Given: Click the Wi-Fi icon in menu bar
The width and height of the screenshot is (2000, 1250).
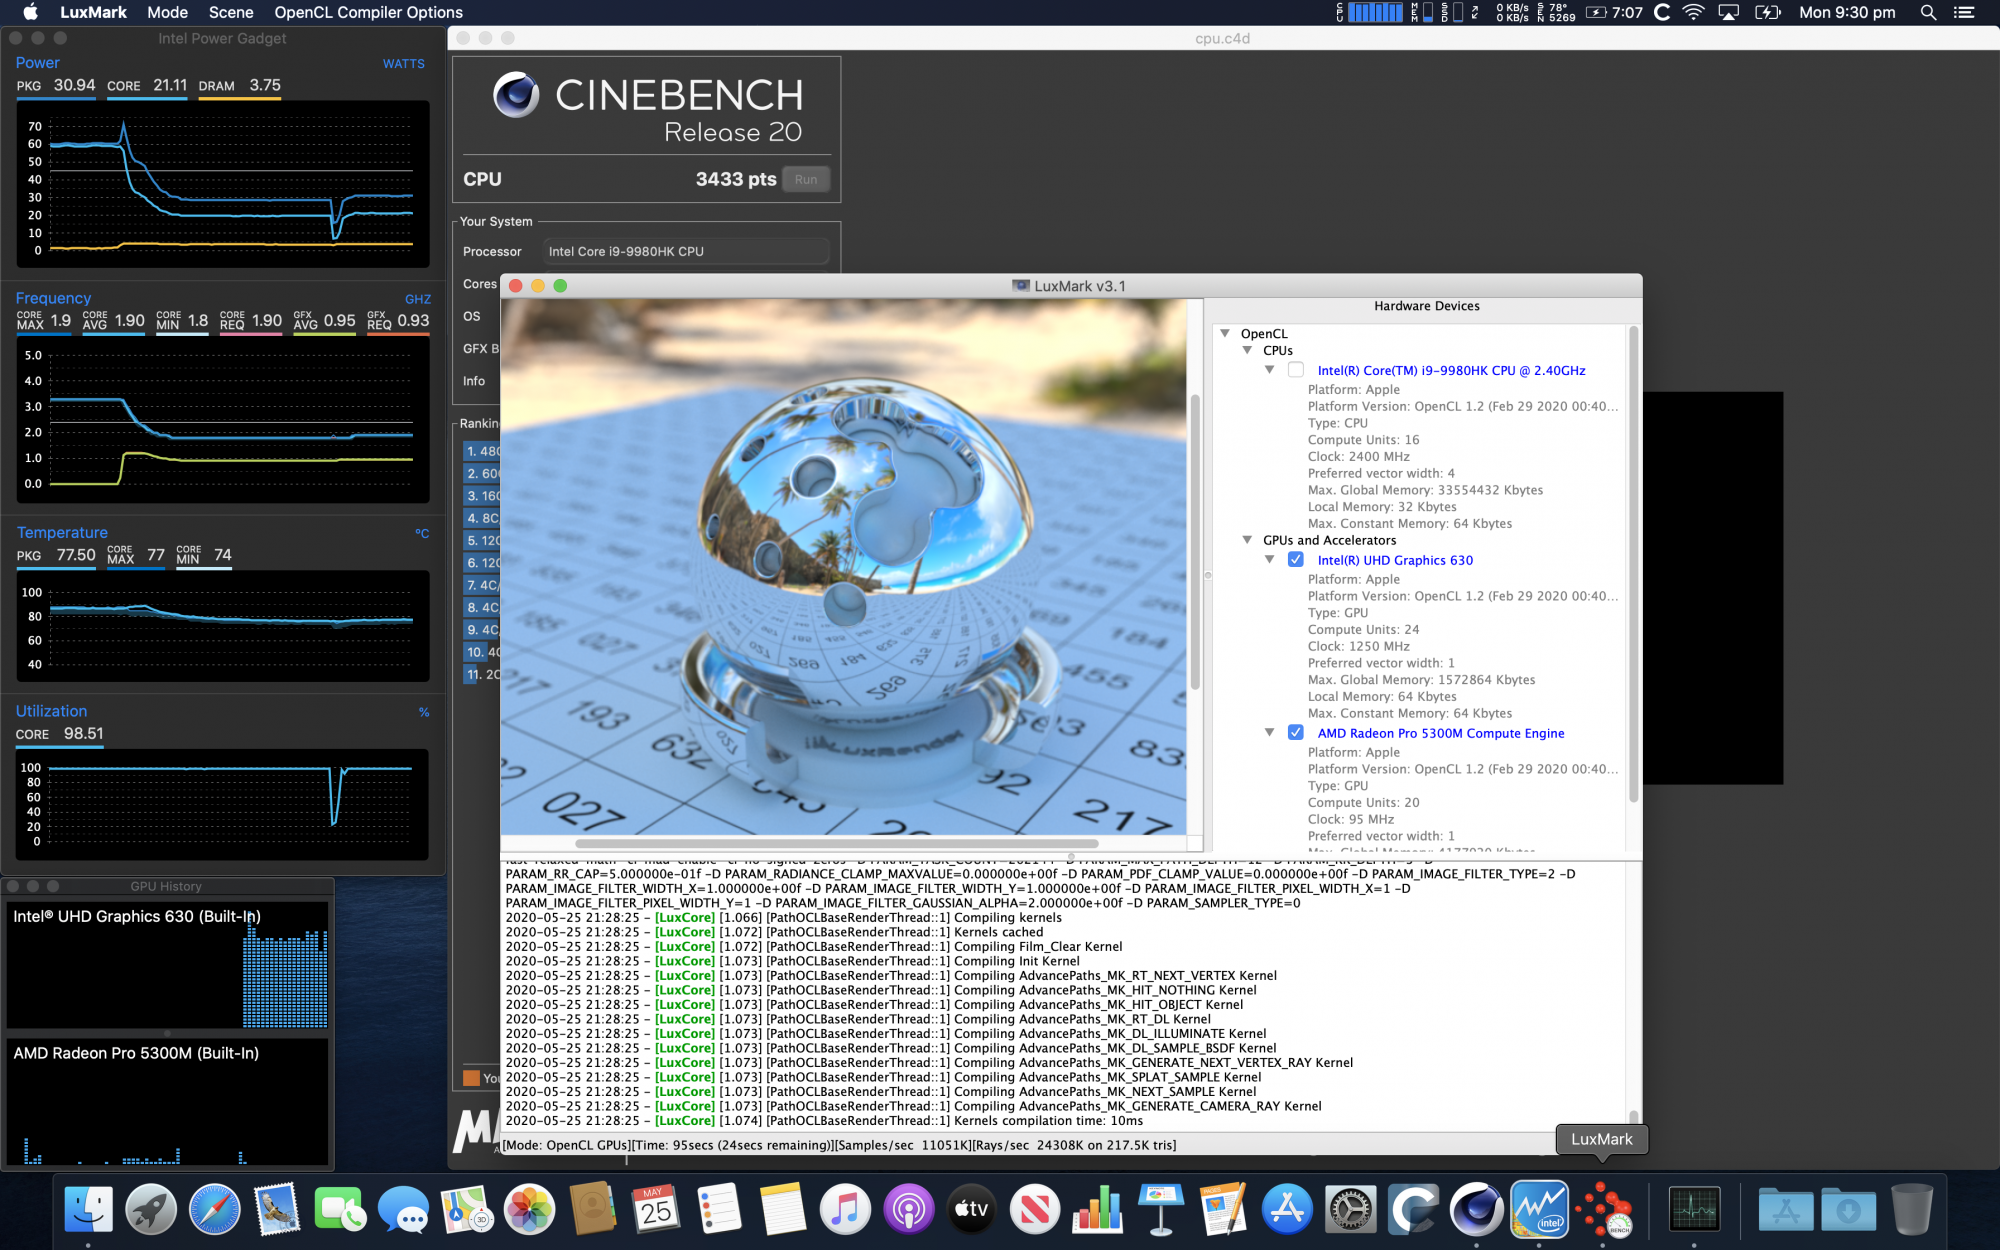Looking at the screenshot, I should pos(1693,13).
